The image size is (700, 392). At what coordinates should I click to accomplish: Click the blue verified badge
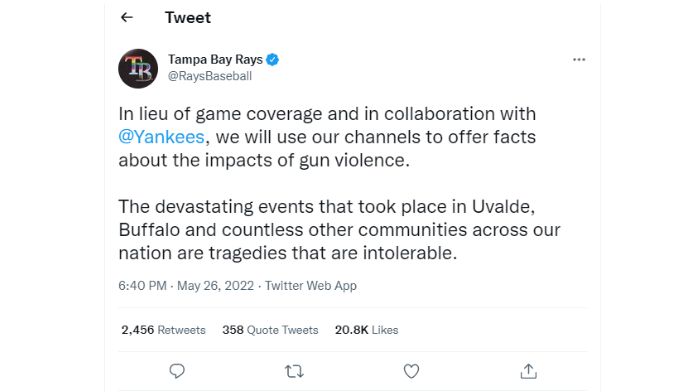pyautogui.click(x=272, y=59)
